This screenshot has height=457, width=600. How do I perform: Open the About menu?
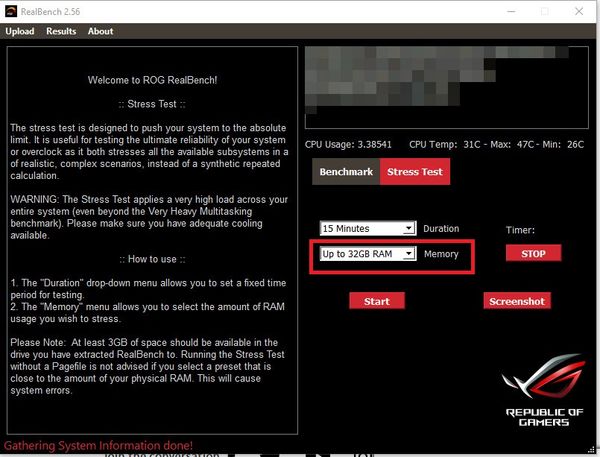[x=100, y=31]
